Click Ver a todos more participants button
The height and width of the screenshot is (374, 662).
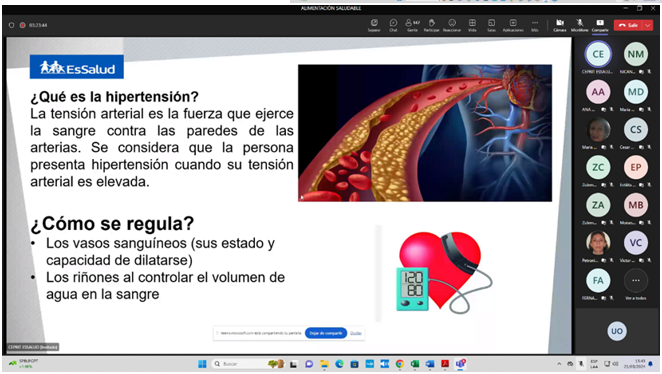click(x=635, y=280)
